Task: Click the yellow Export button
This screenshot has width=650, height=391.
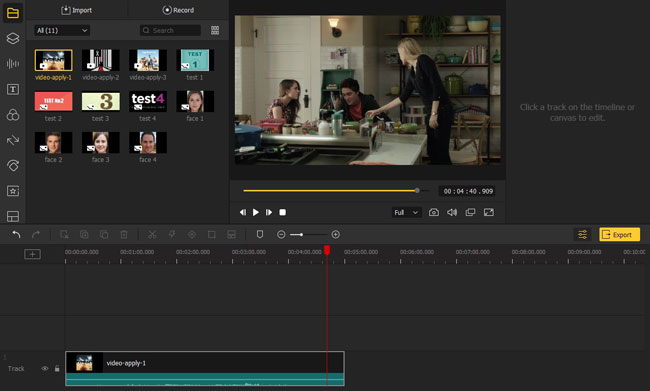Action: 619,235
